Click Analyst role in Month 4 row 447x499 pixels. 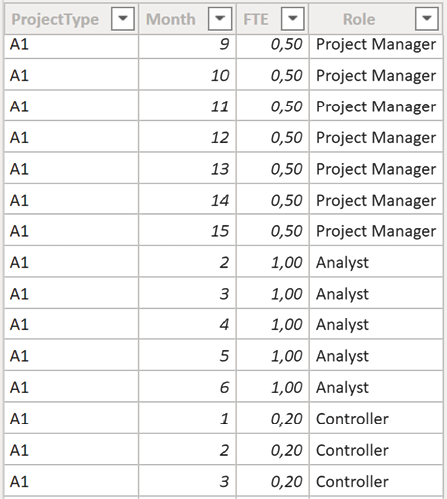[x=342, y=325]
